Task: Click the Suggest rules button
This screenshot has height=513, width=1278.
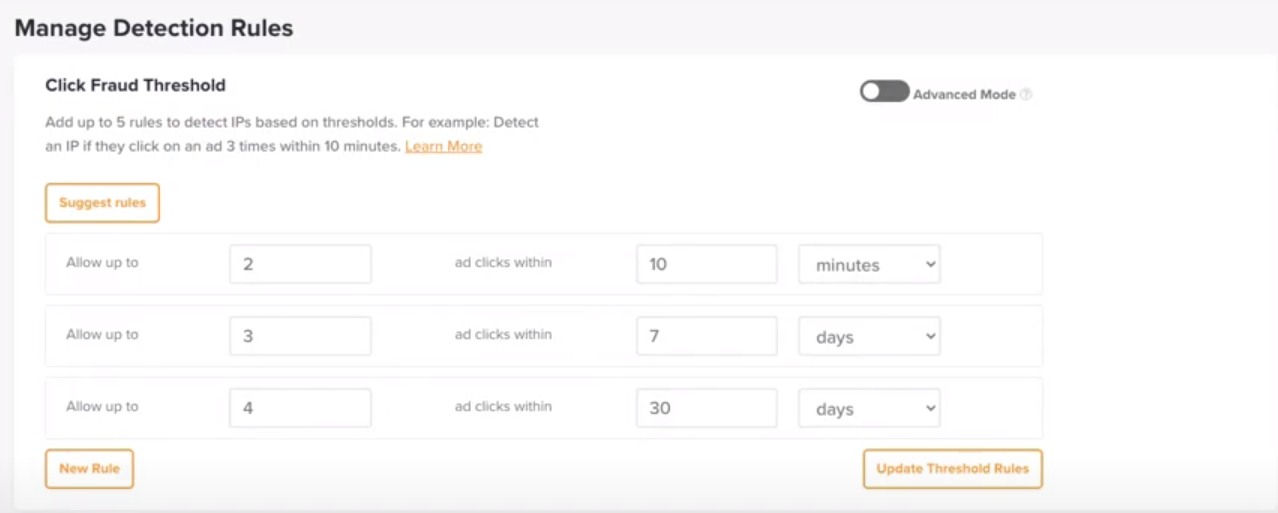Action: (x=102, y=203)
